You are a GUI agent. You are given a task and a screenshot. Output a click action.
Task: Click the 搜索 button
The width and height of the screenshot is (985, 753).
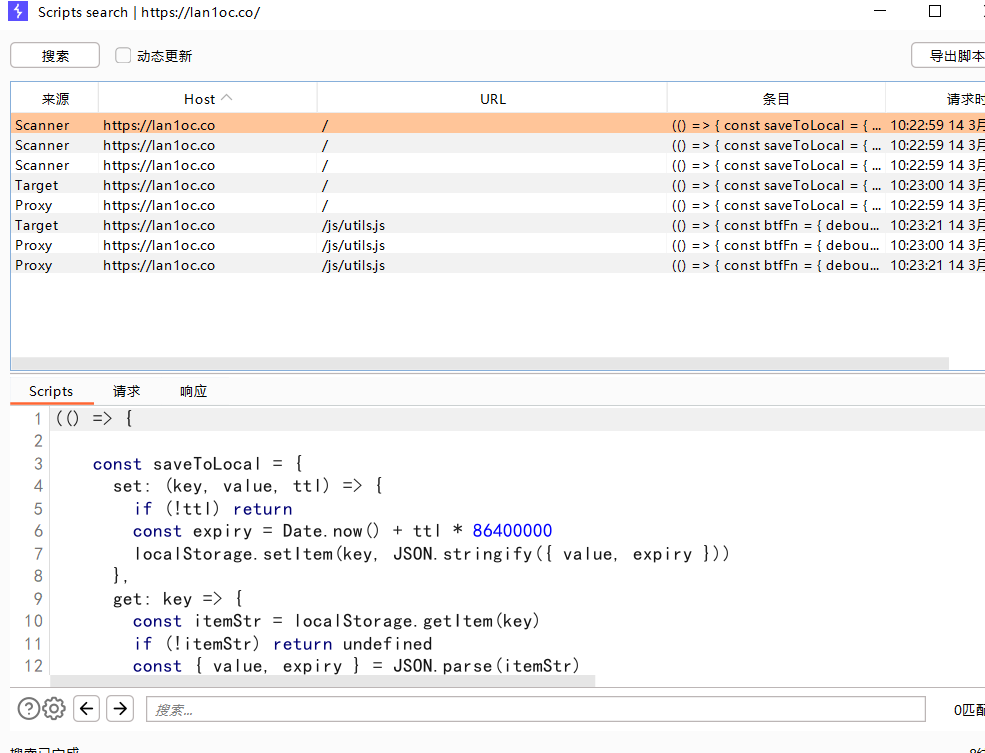click(x=55, y=56)
